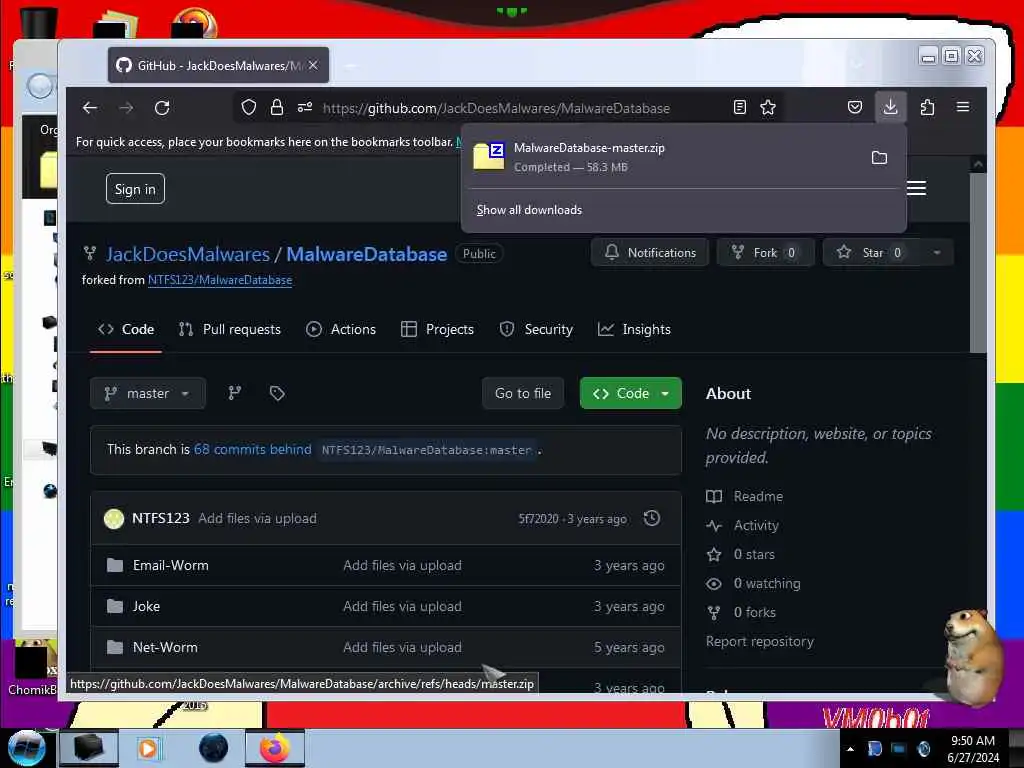
Task: View branches using the branch icon
Action: [234, 393]
